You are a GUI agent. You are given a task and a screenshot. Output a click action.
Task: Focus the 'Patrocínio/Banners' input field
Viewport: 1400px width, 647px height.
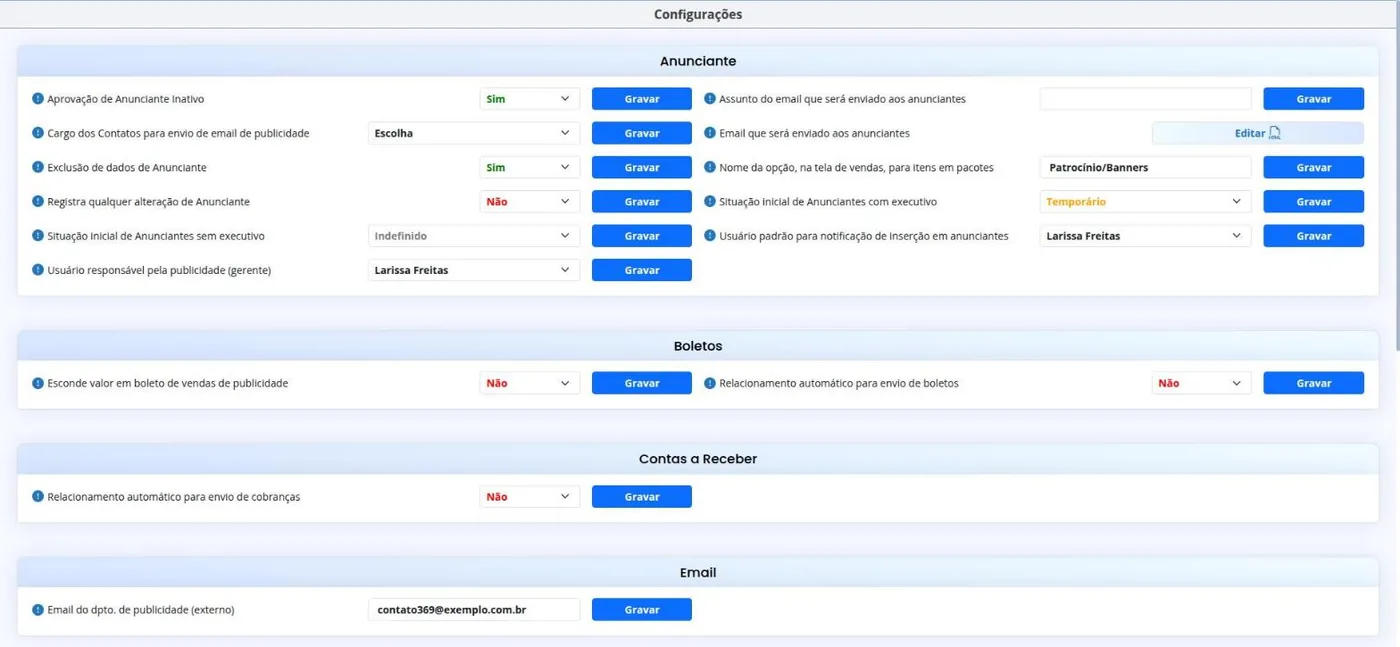(1146, 167)
